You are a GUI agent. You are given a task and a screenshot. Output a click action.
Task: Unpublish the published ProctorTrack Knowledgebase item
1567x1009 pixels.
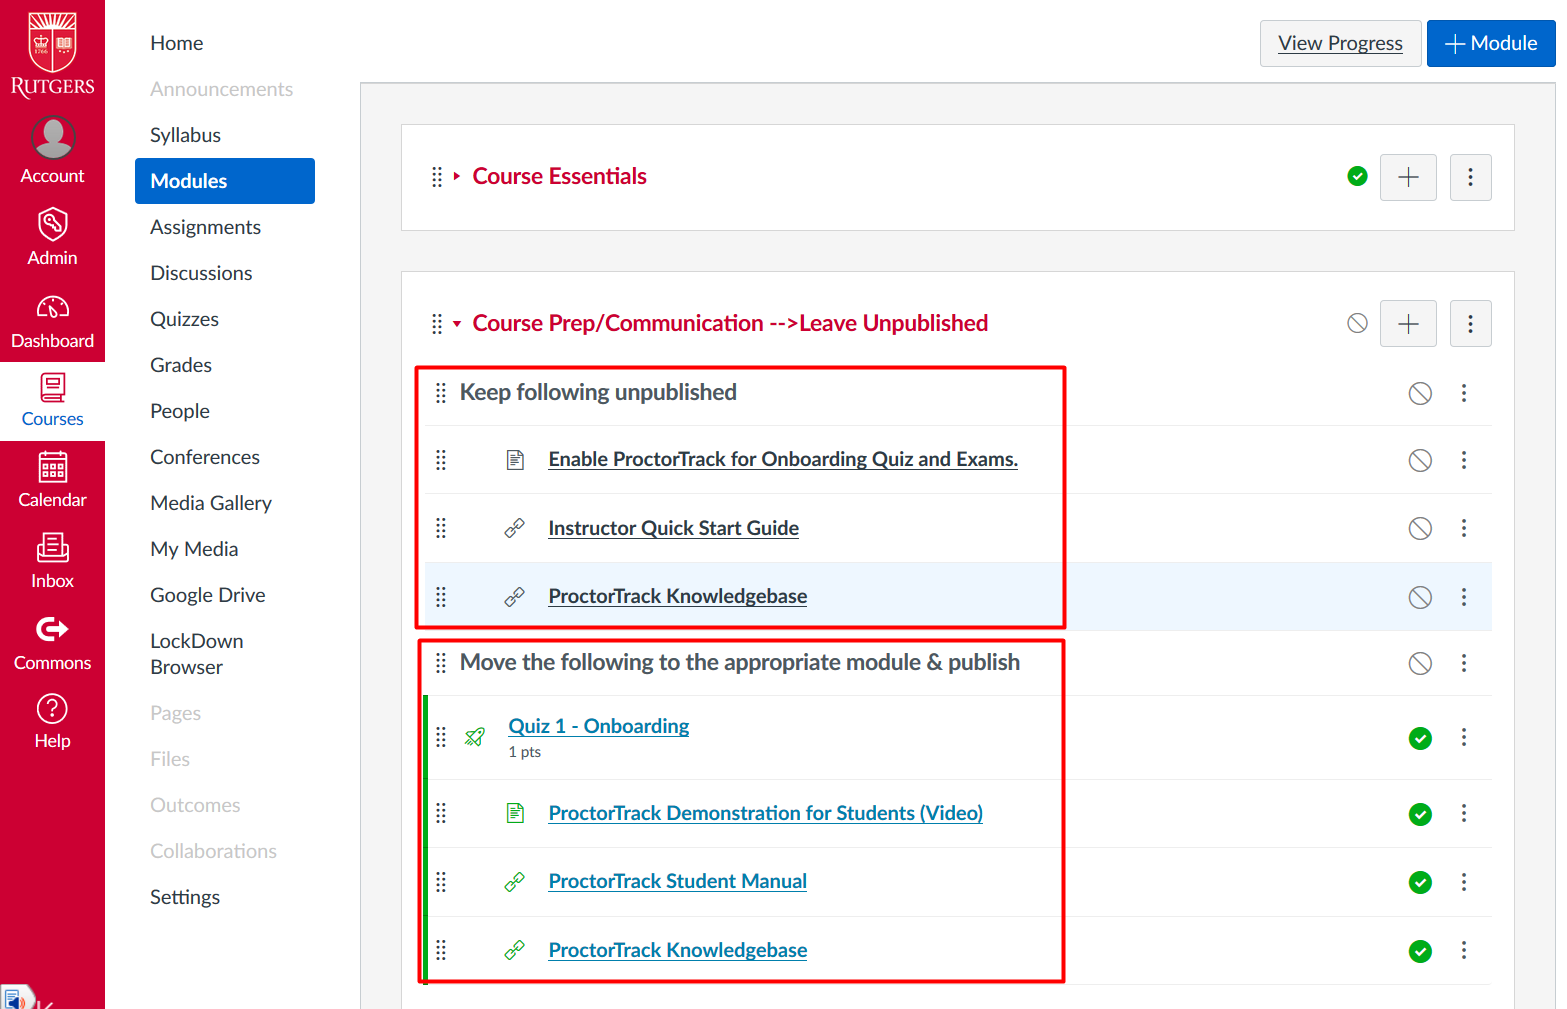[x=1420, y=951]
